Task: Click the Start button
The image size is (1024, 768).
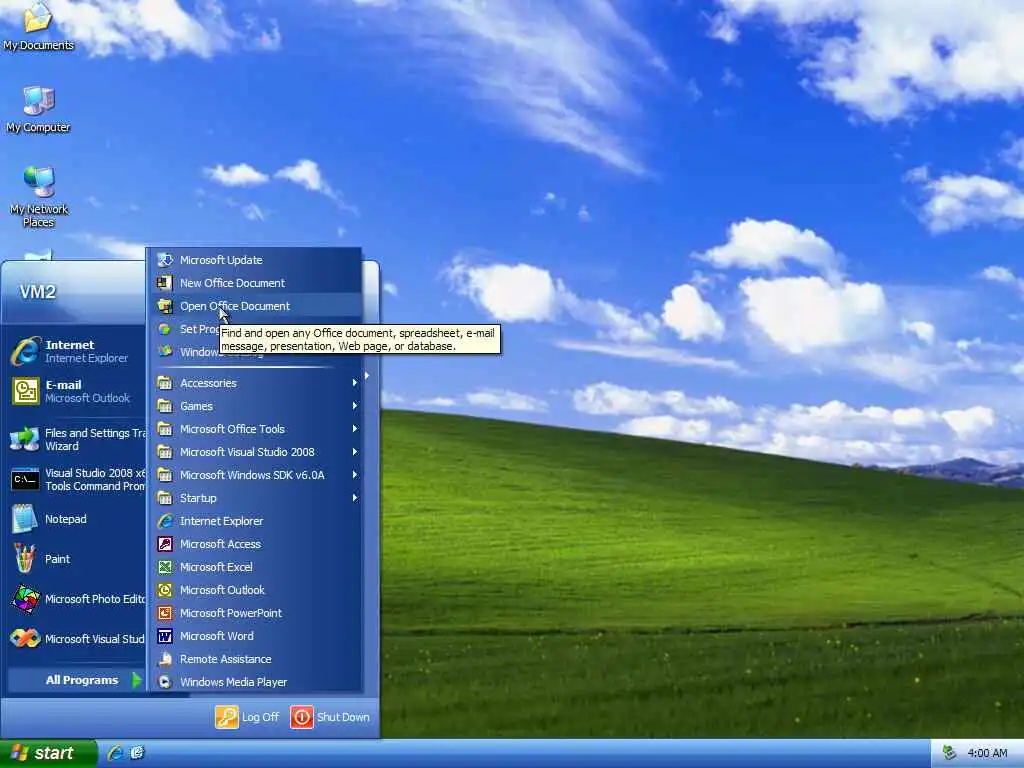Action: pos(48,754)
